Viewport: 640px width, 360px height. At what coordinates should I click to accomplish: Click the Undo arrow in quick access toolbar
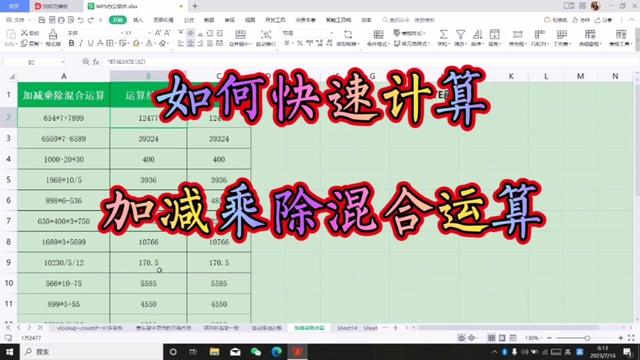coord(80,20)
